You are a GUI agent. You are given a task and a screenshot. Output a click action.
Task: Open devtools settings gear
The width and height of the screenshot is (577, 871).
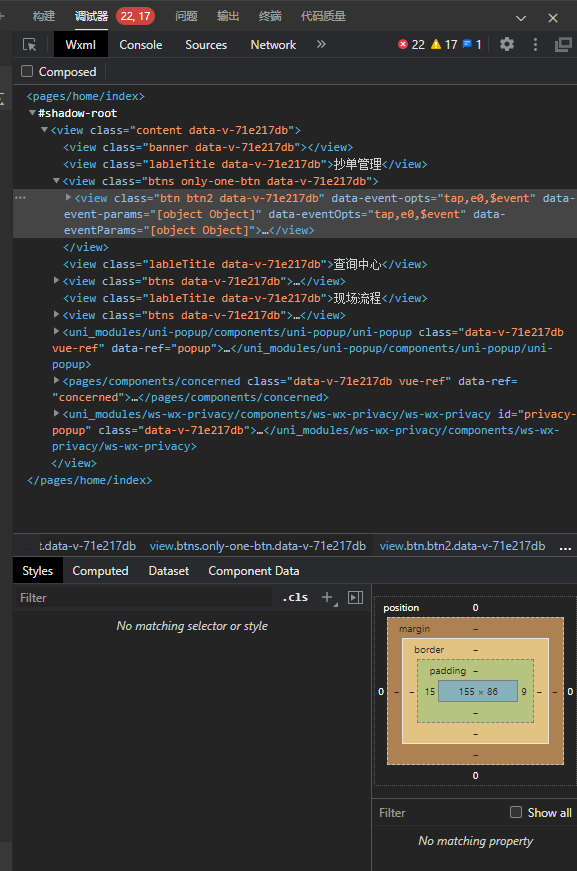click(x=506, y=44)
